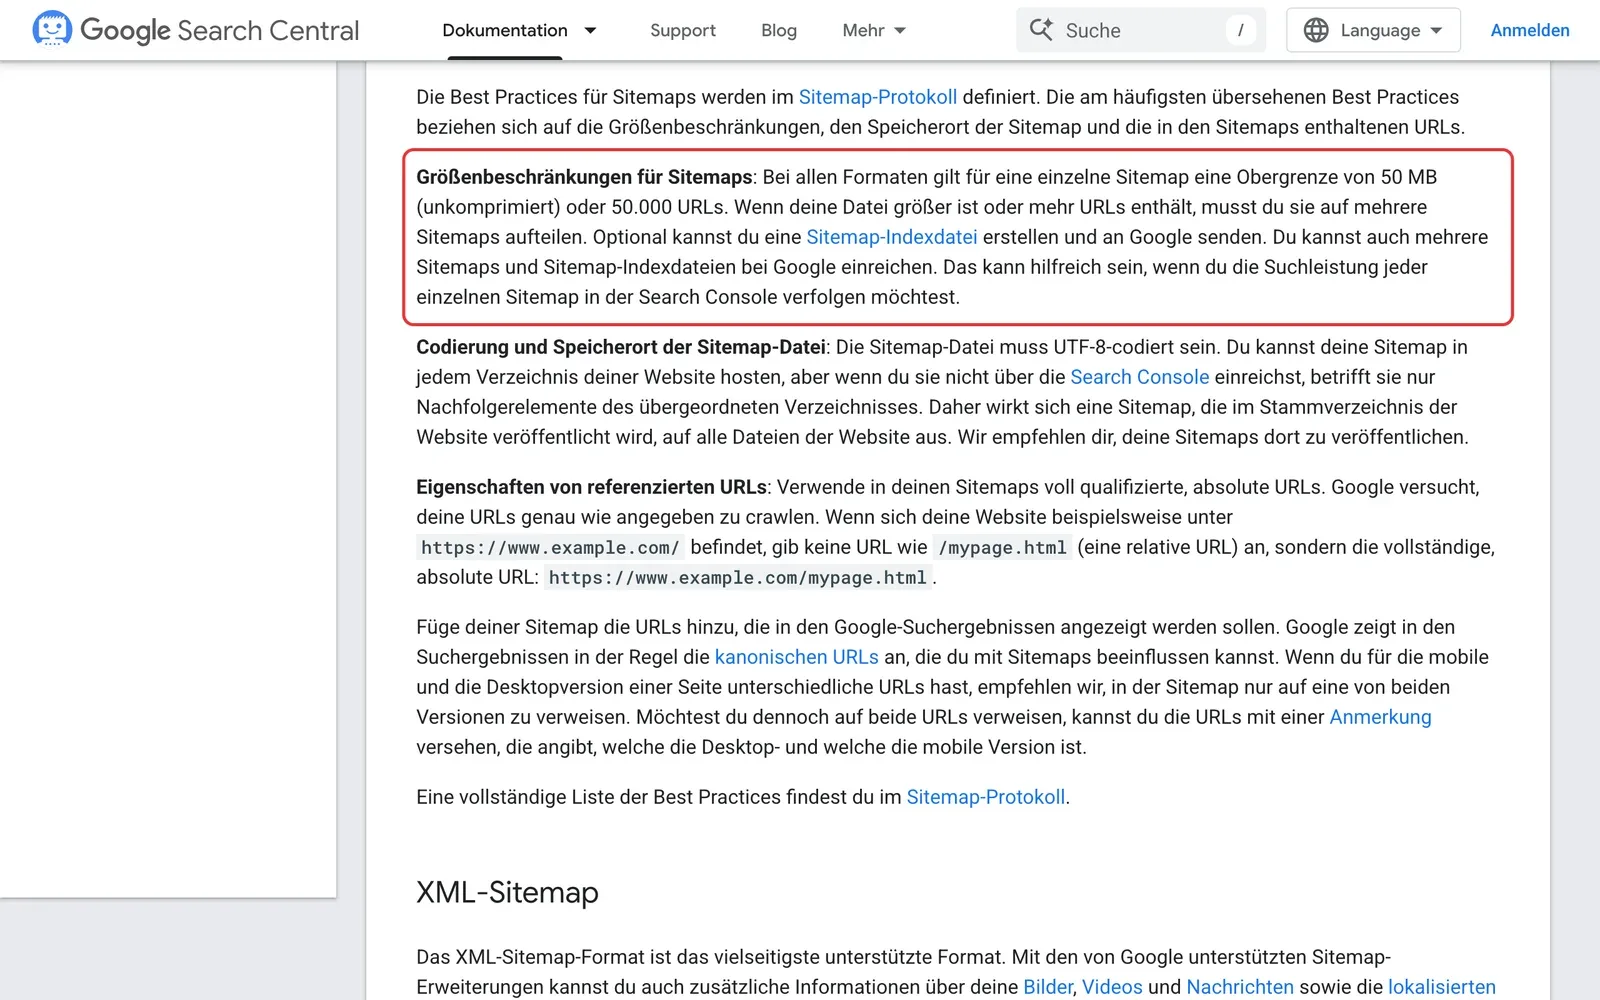This screenshot has width=1600, height=1000.
Task: Focus the Suche search field
Action: click(x=1141, y=30)
